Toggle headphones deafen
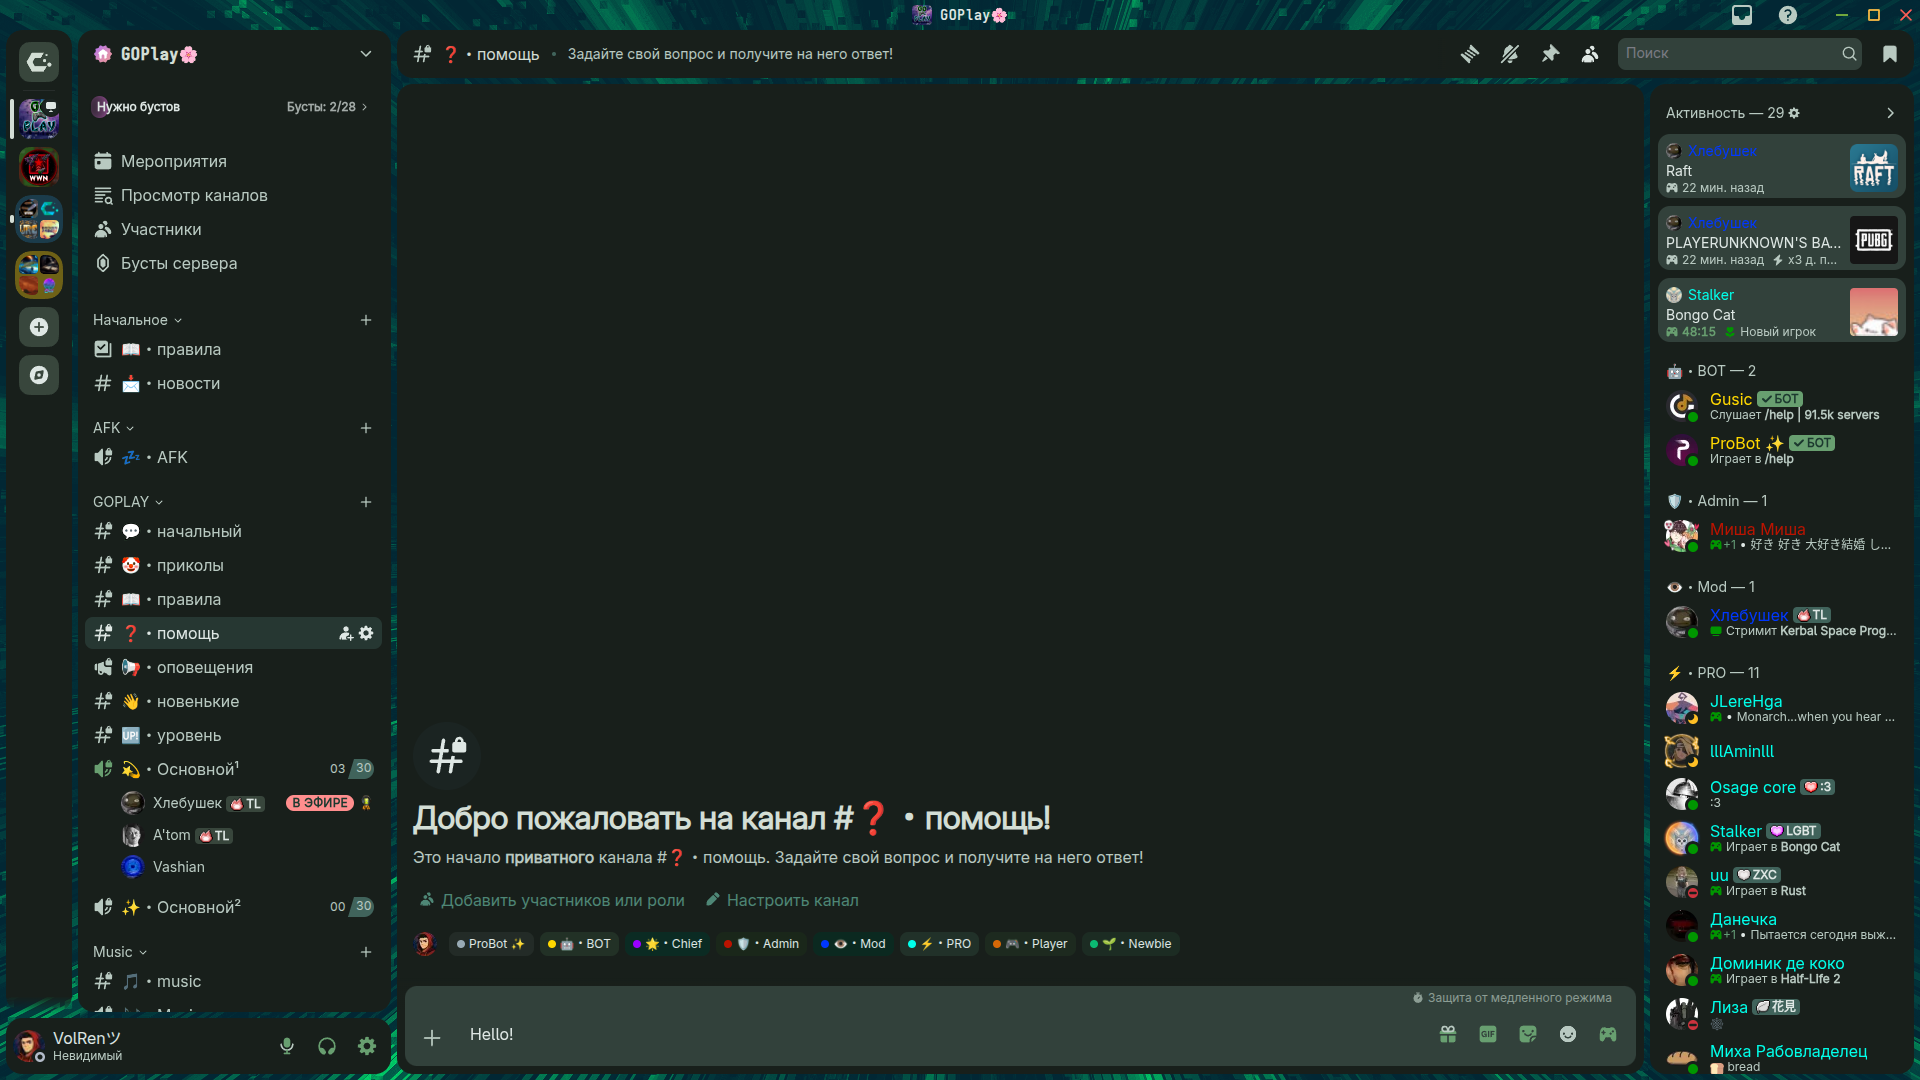 (x=327, y=1046)
